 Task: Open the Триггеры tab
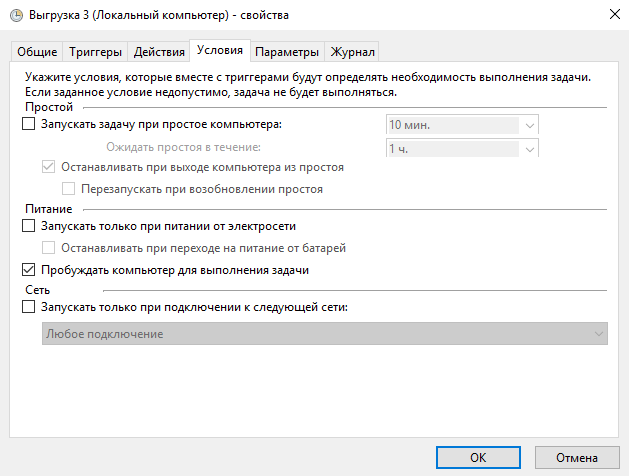(96, 52)
